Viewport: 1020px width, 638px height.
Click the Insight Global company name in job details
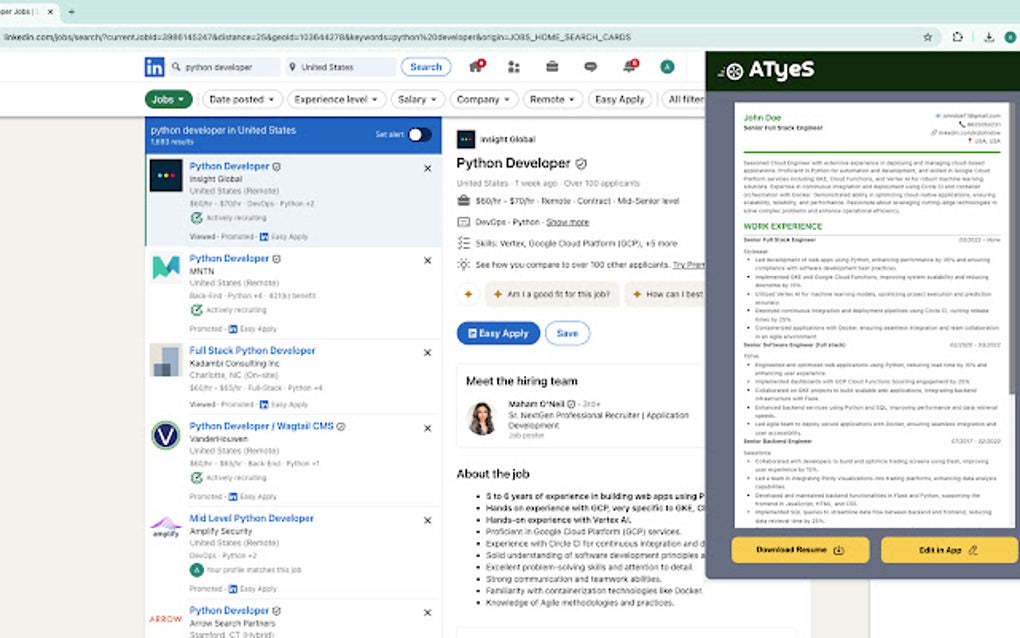coord(508,139)
